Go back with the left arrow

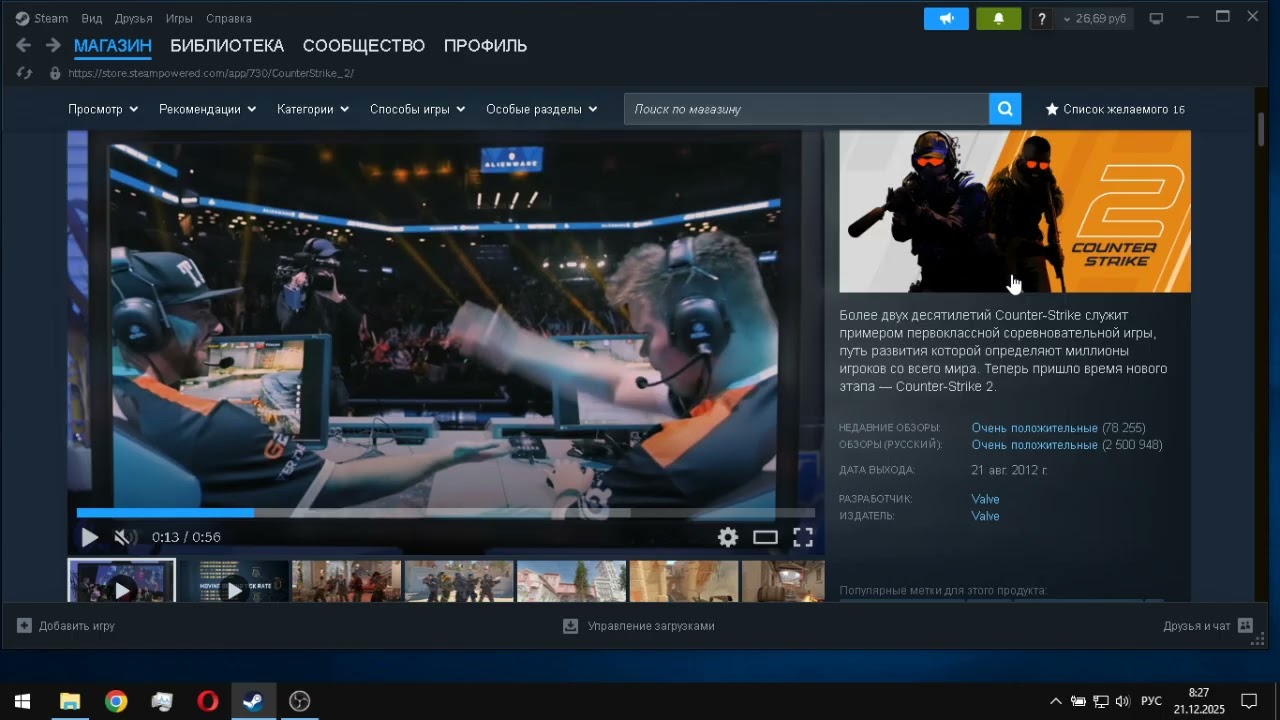24,45
